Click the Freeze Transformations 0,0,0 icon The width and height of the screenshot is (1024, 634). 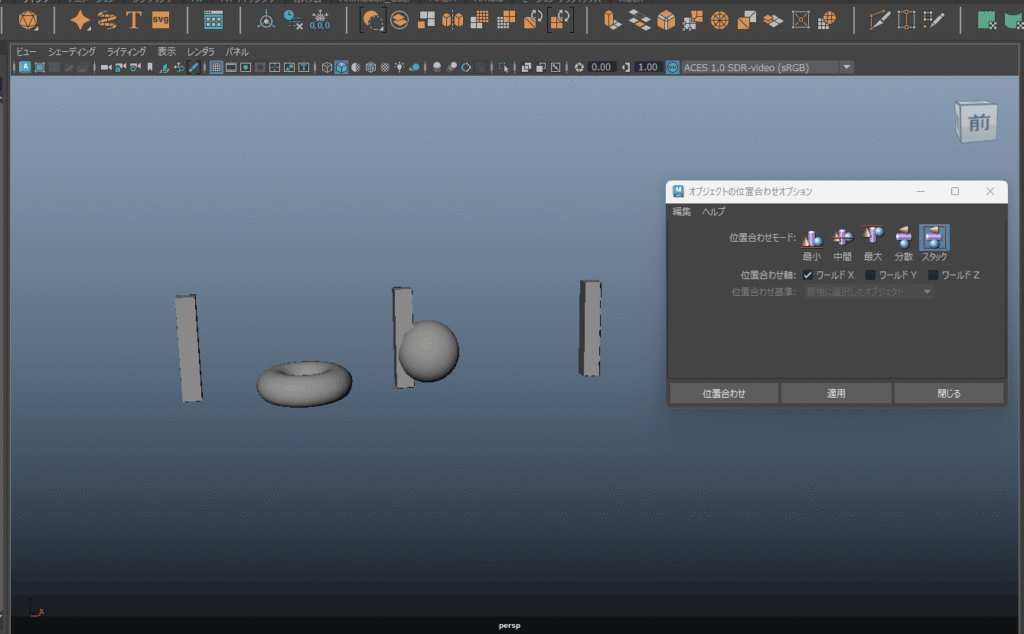pyautogui.click(x=320, y=20)
